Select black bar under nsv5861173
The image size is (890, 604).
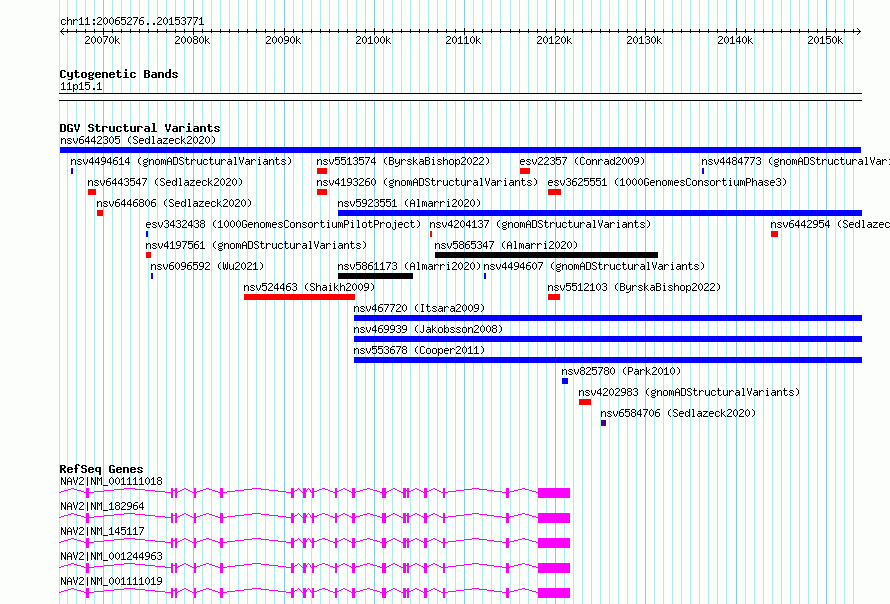tap(375, 276)
